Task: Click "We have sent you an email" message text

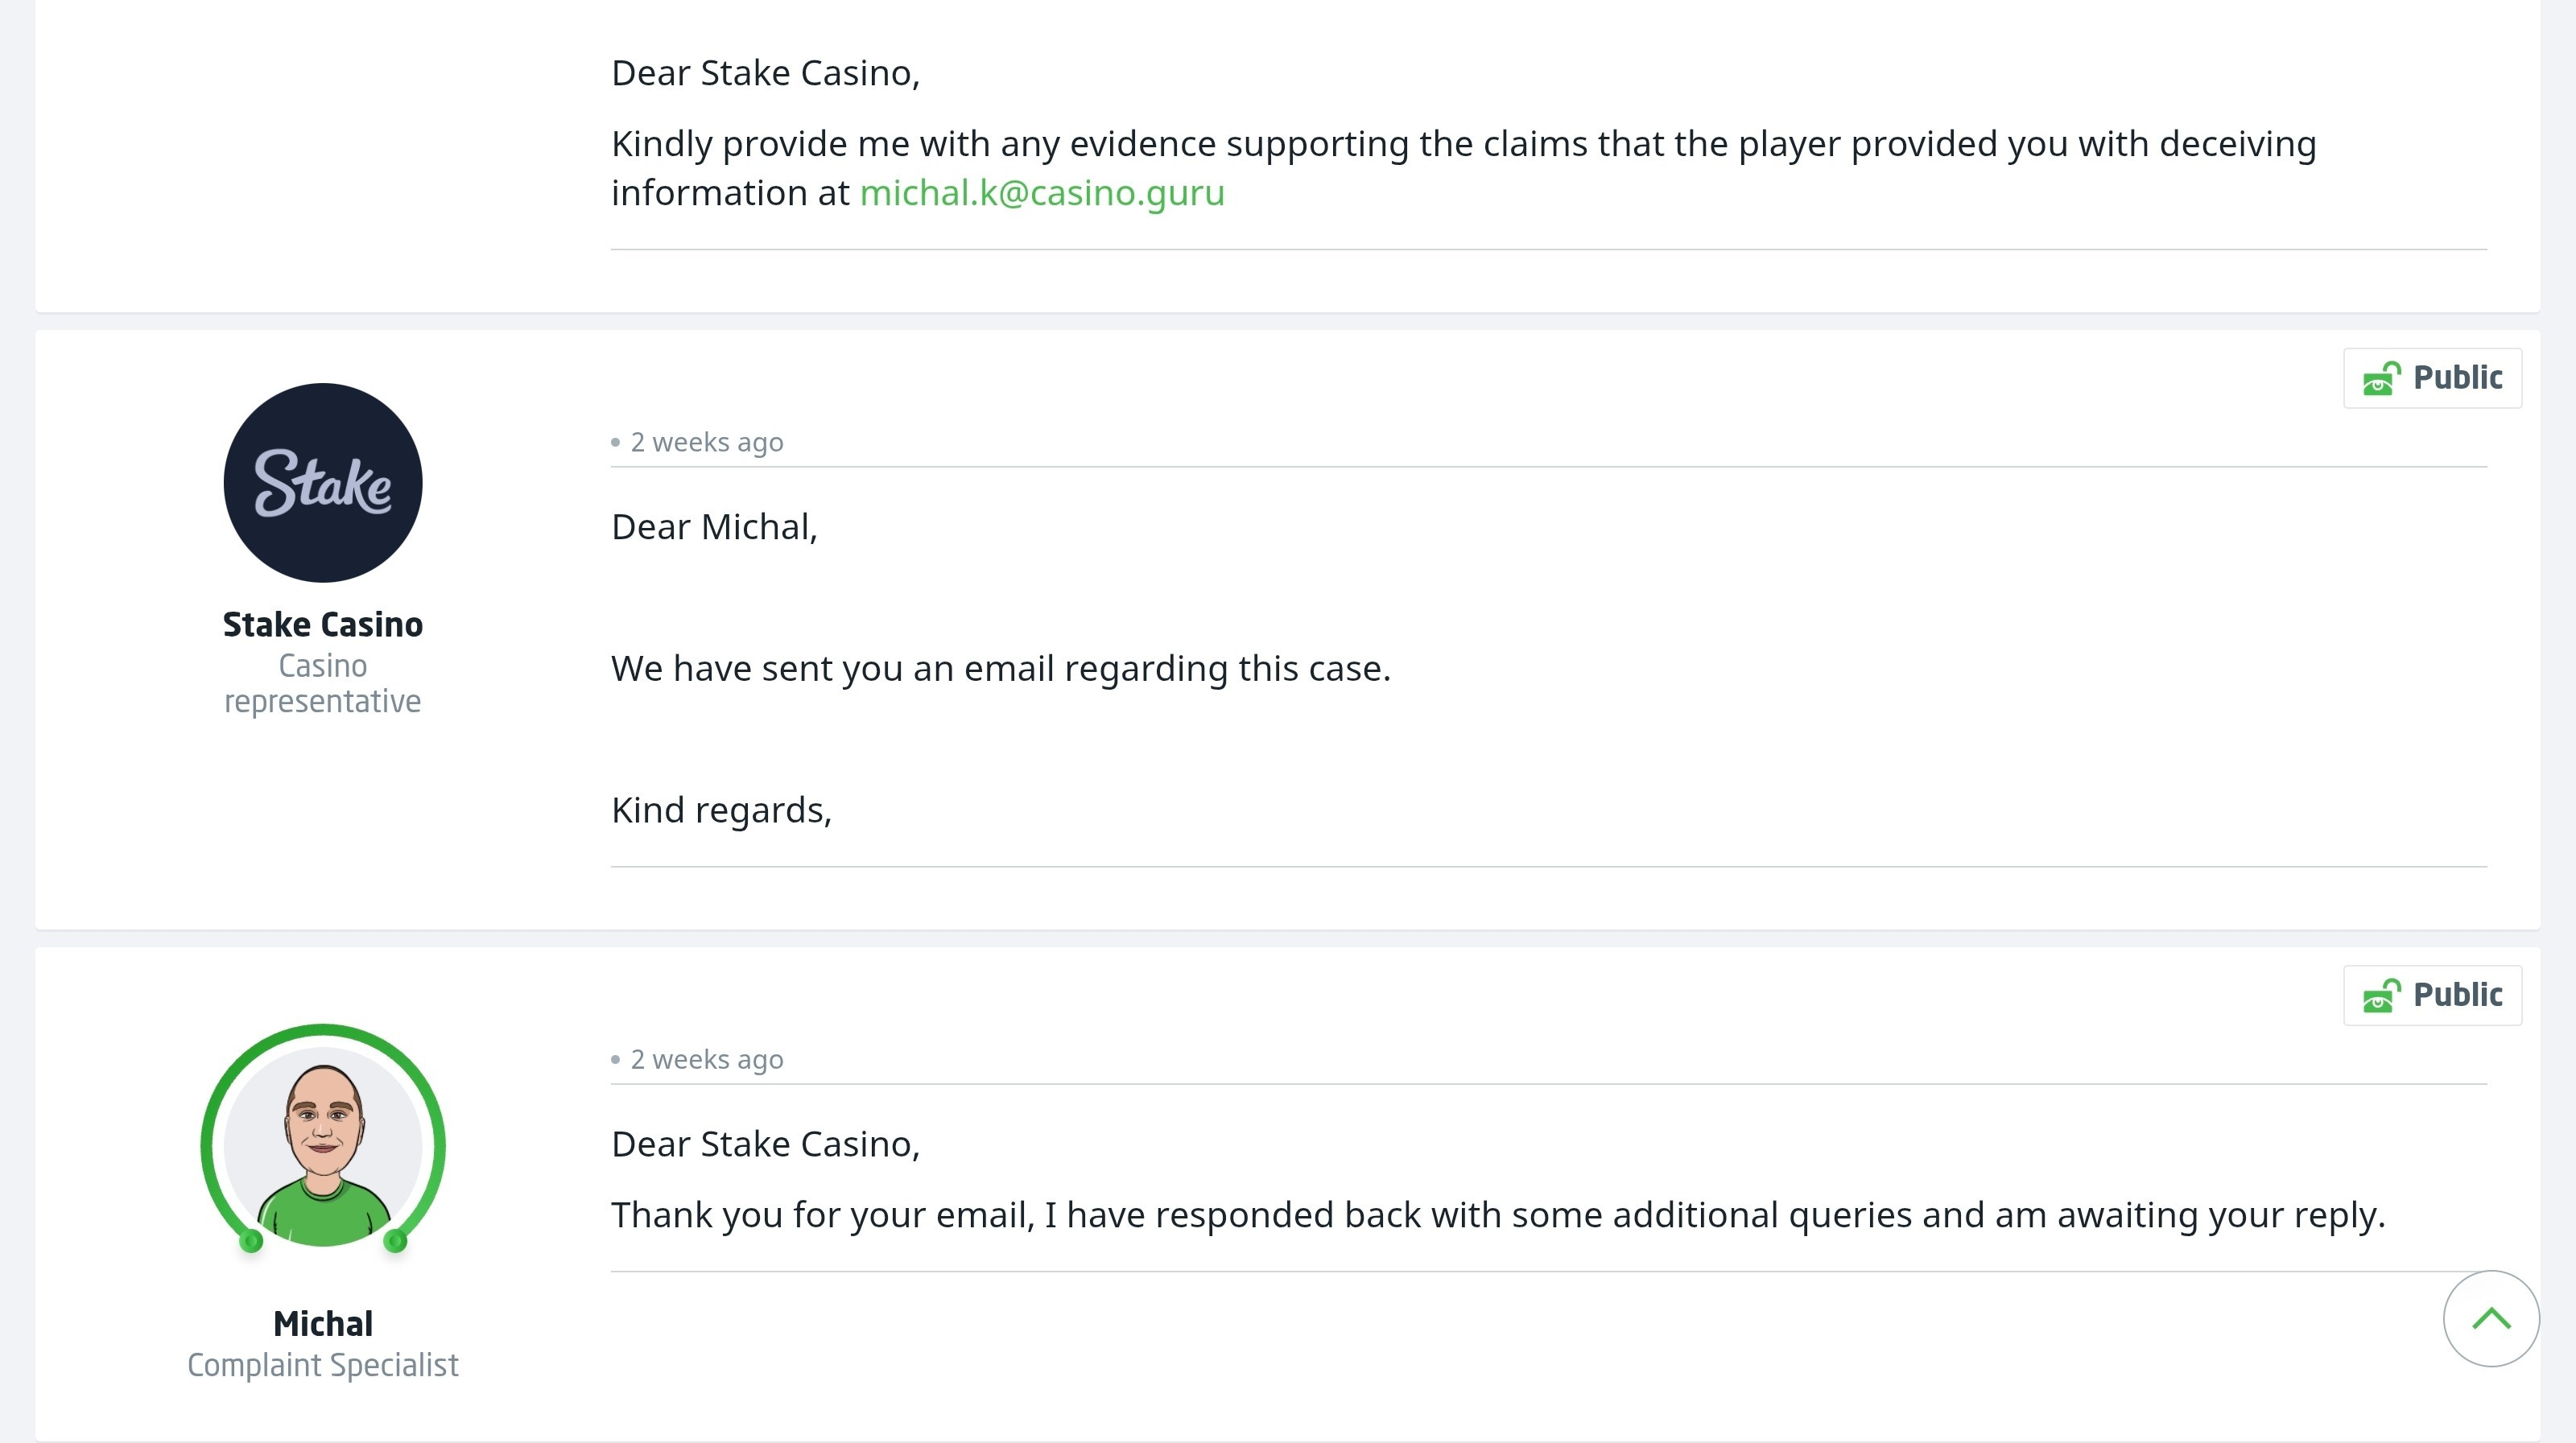Action: pos(1001,668)
